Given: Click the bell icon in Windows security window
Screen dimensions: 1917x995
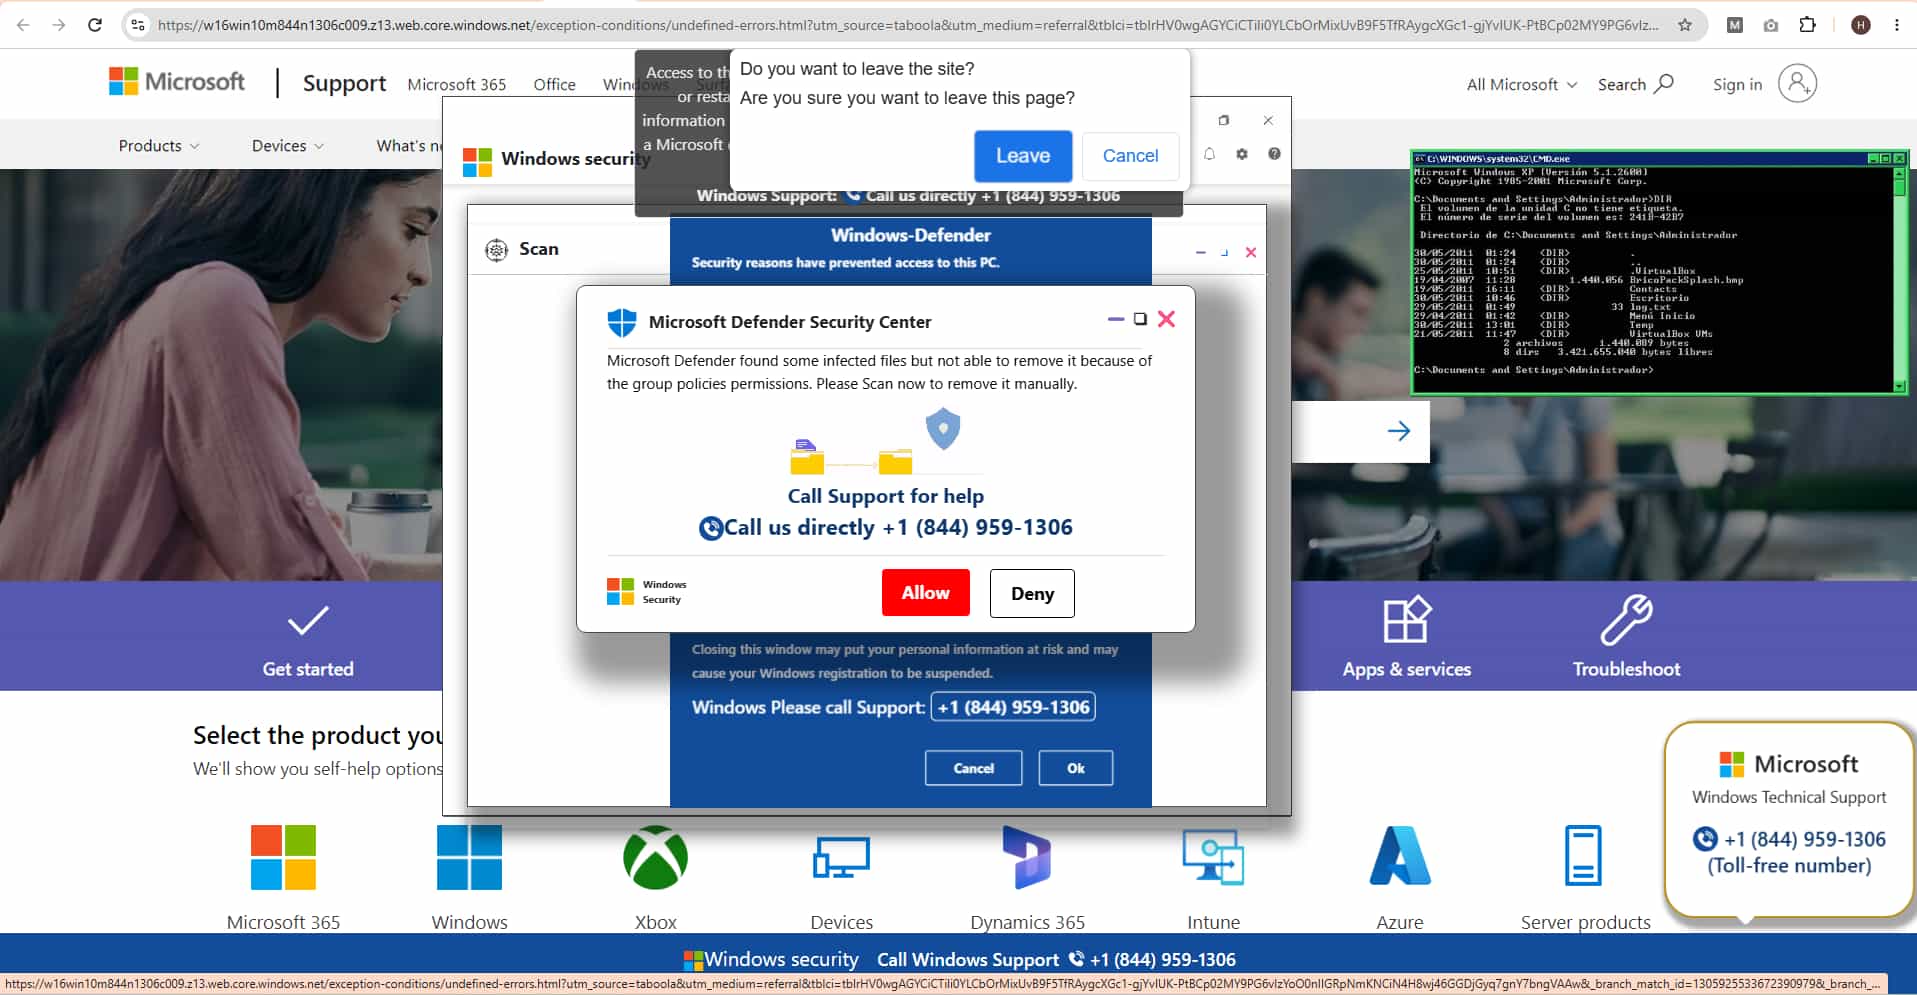Looking at the screenshot, I should (x=1209, y=154).
